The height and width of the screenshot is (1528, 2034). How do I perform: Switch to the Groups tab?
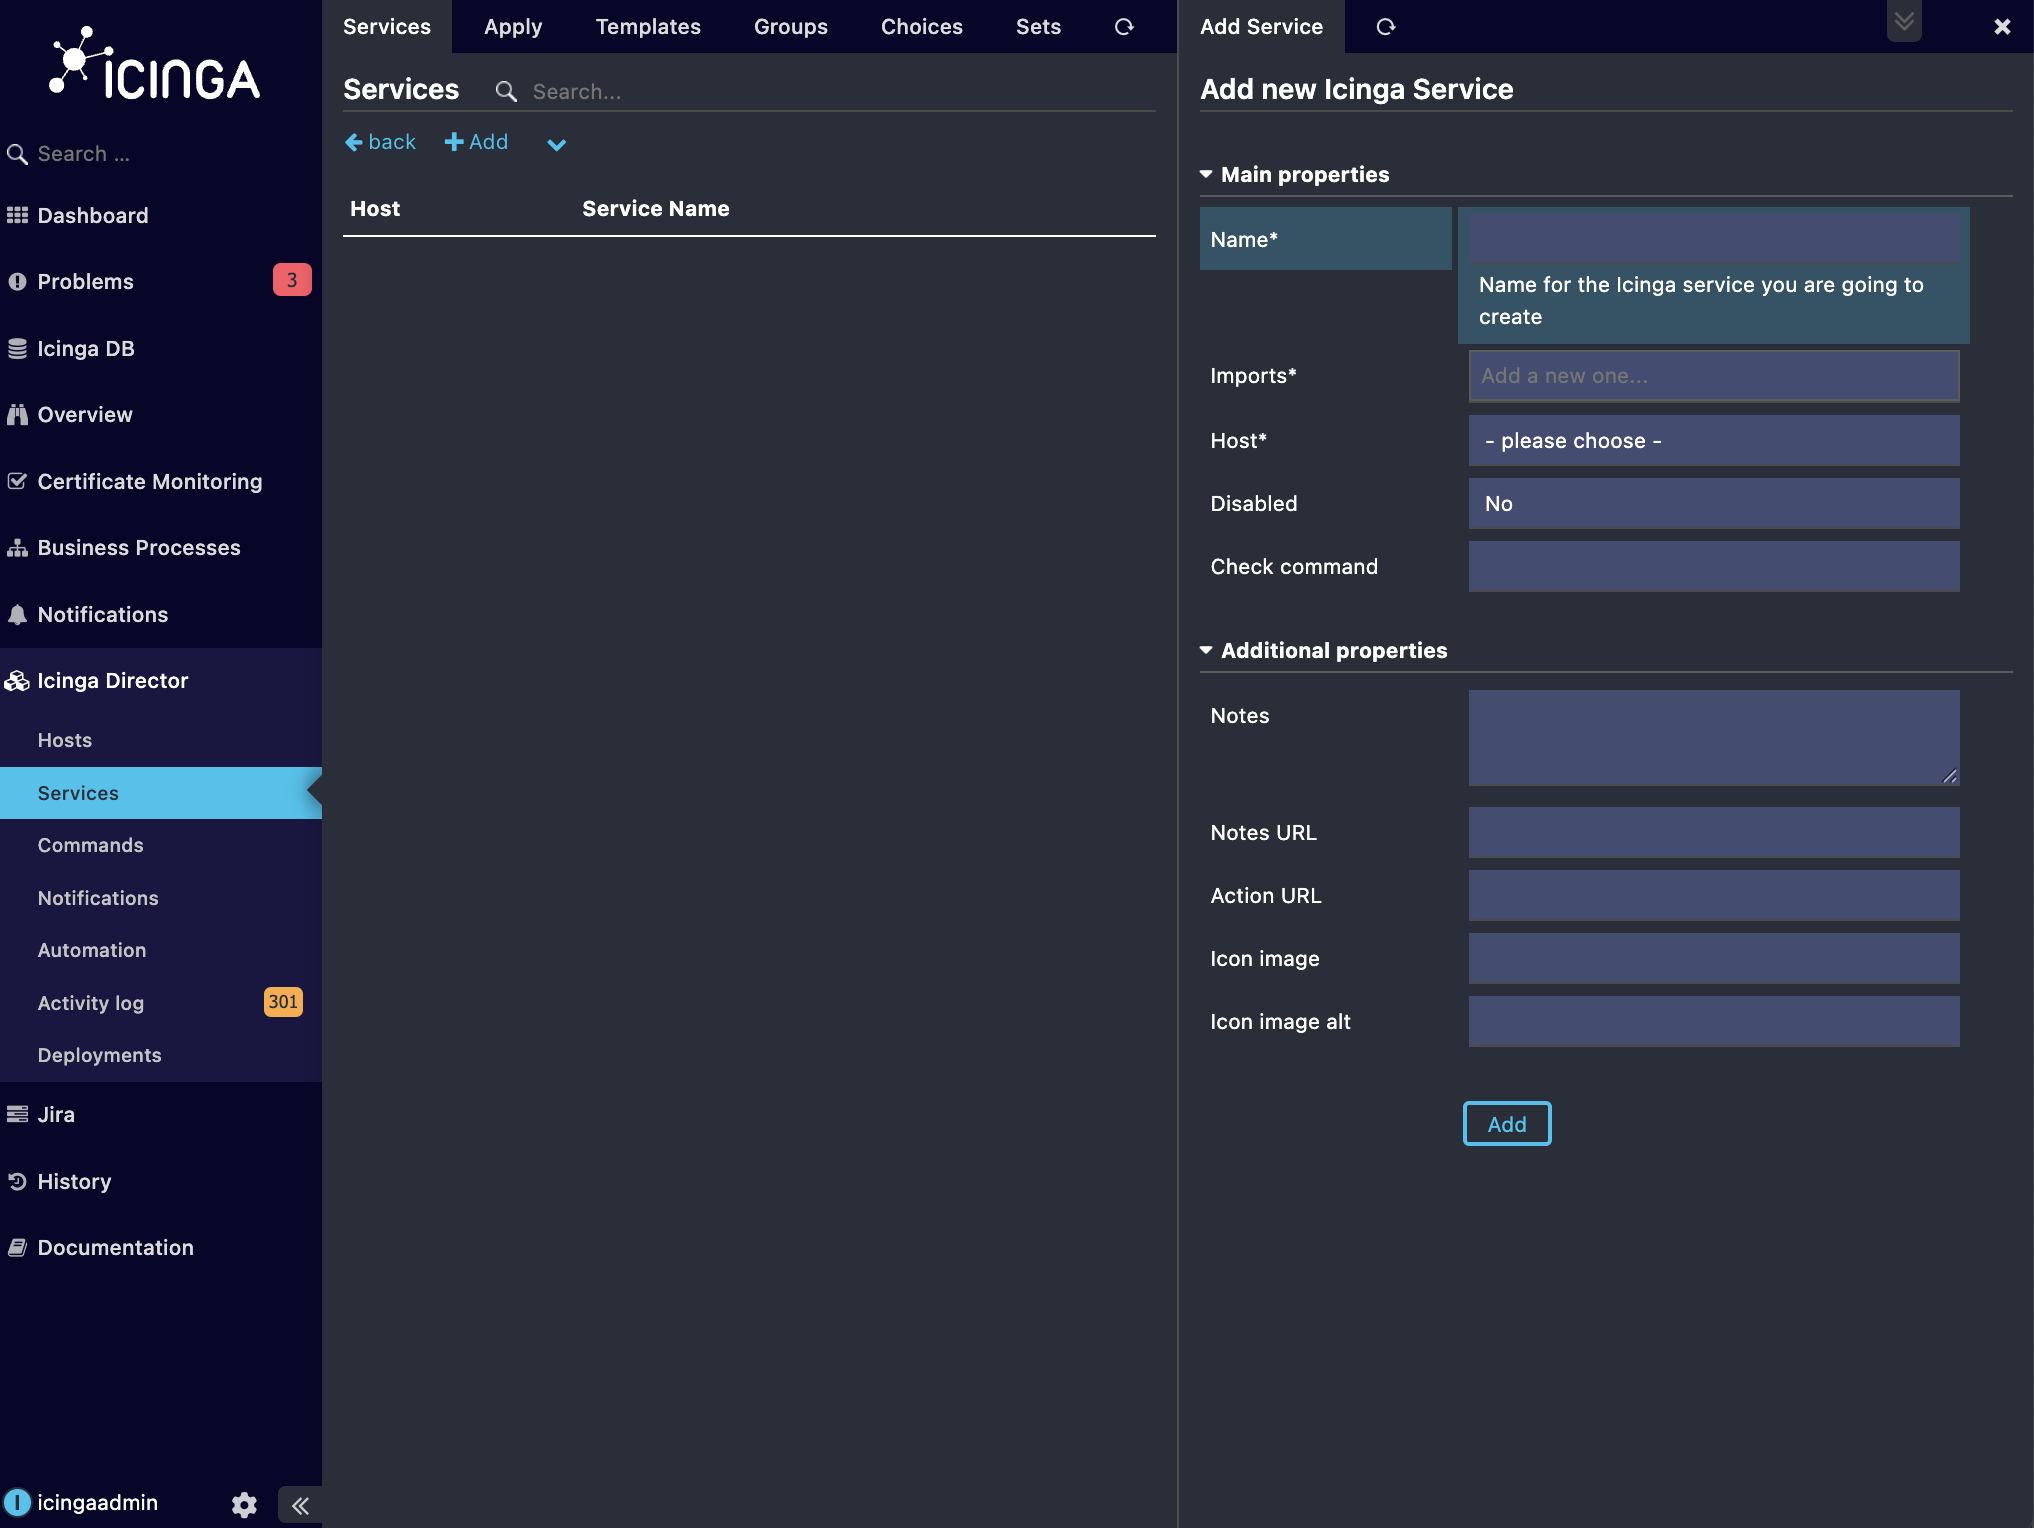[791, 27]
